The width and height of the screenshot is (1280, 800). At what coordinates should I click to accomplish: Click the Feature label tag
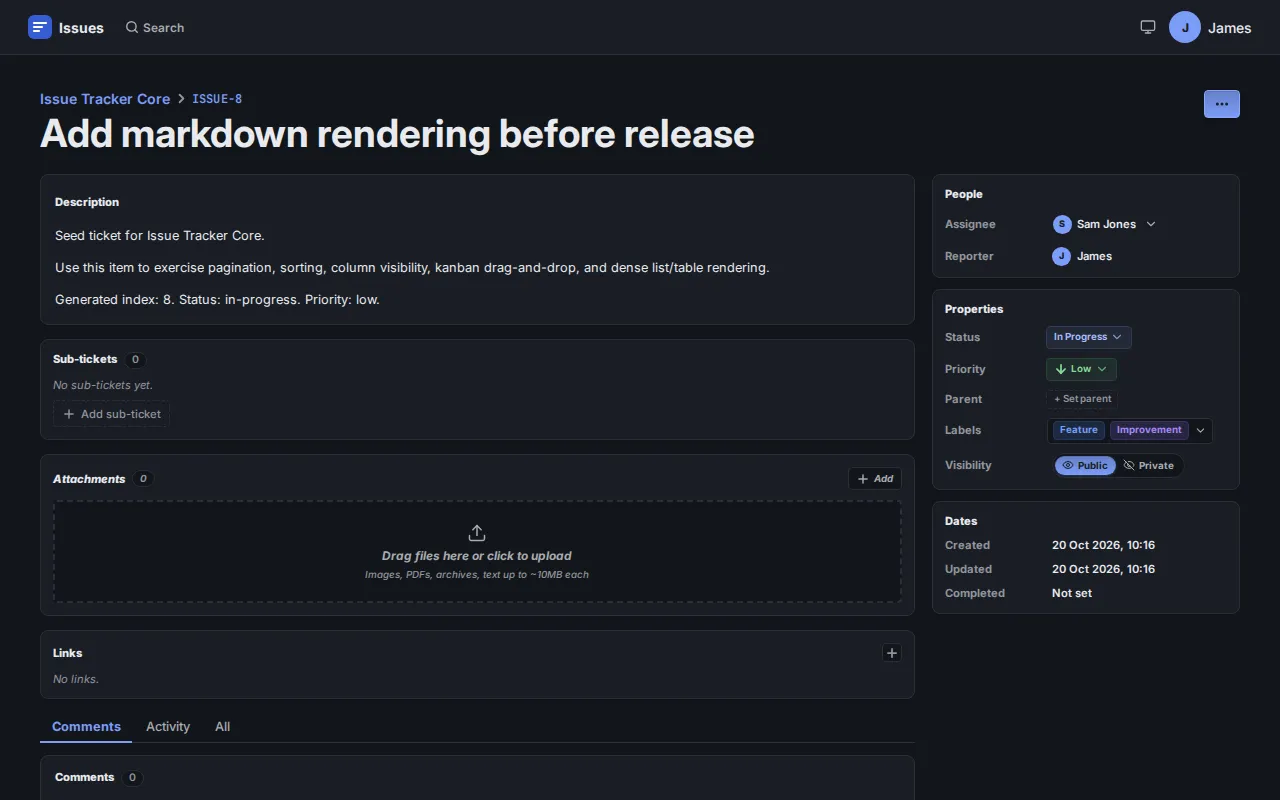coord(1079,430)
